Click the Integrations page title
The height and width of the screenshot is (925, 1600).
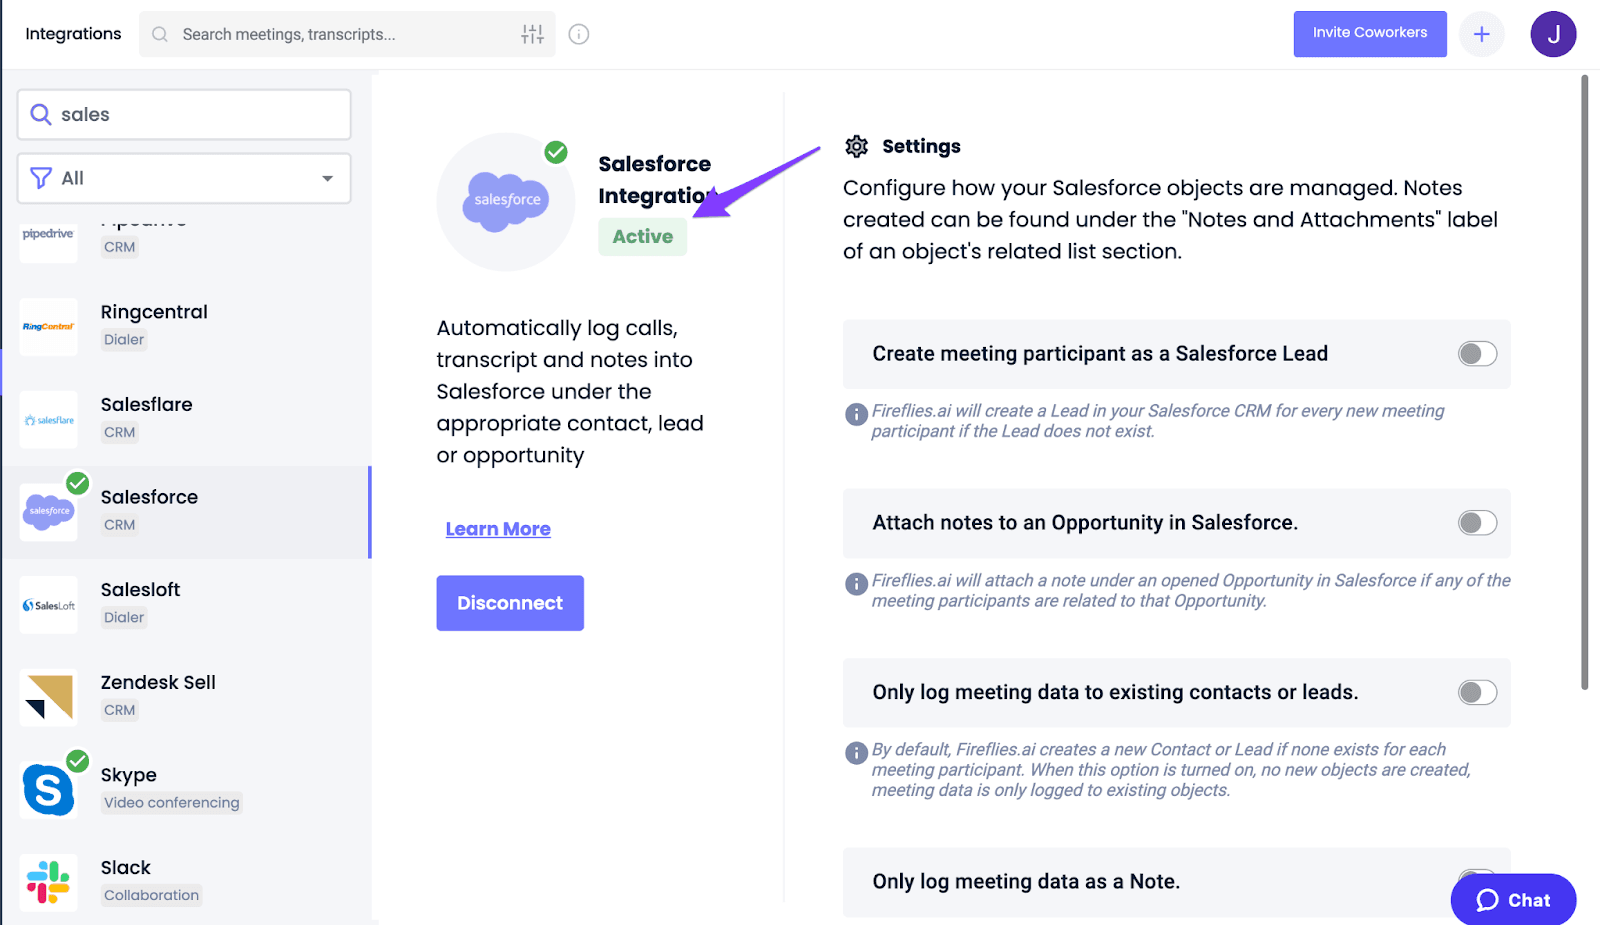point(73,34)
